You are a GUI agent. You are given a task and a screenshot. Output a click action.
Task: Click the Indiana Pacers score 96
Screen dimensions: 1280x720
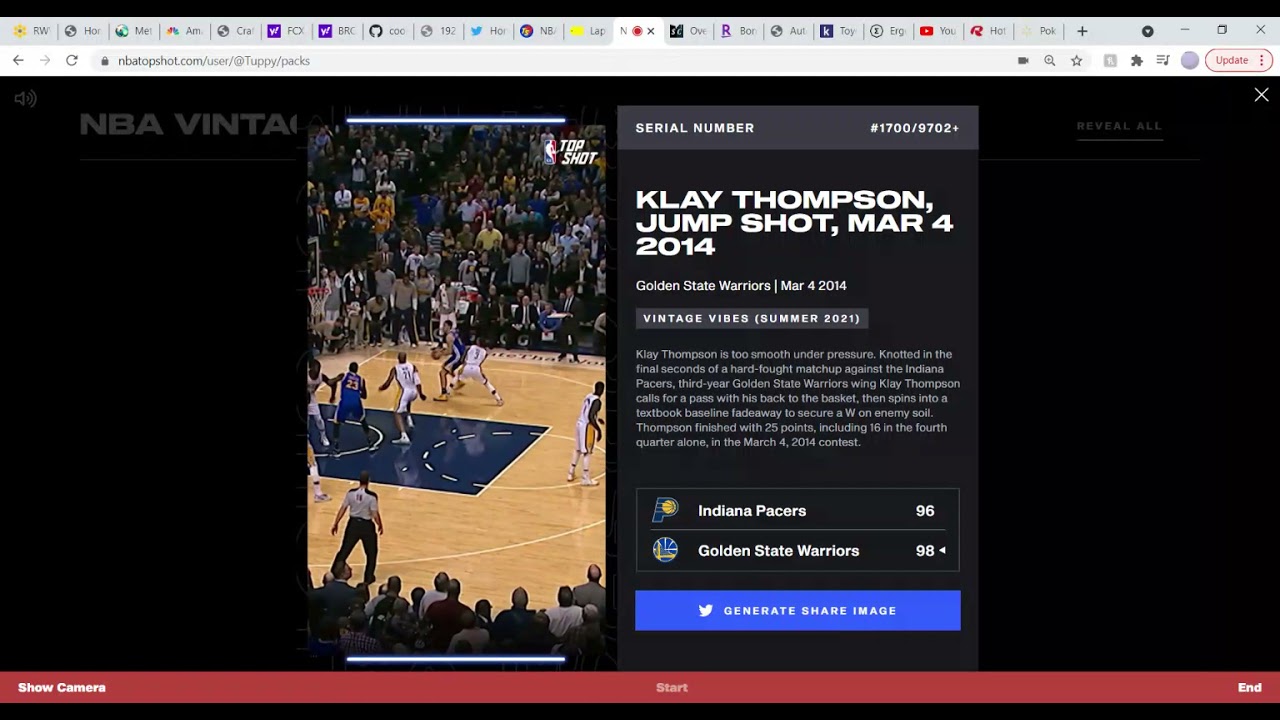tap(925, 510)
